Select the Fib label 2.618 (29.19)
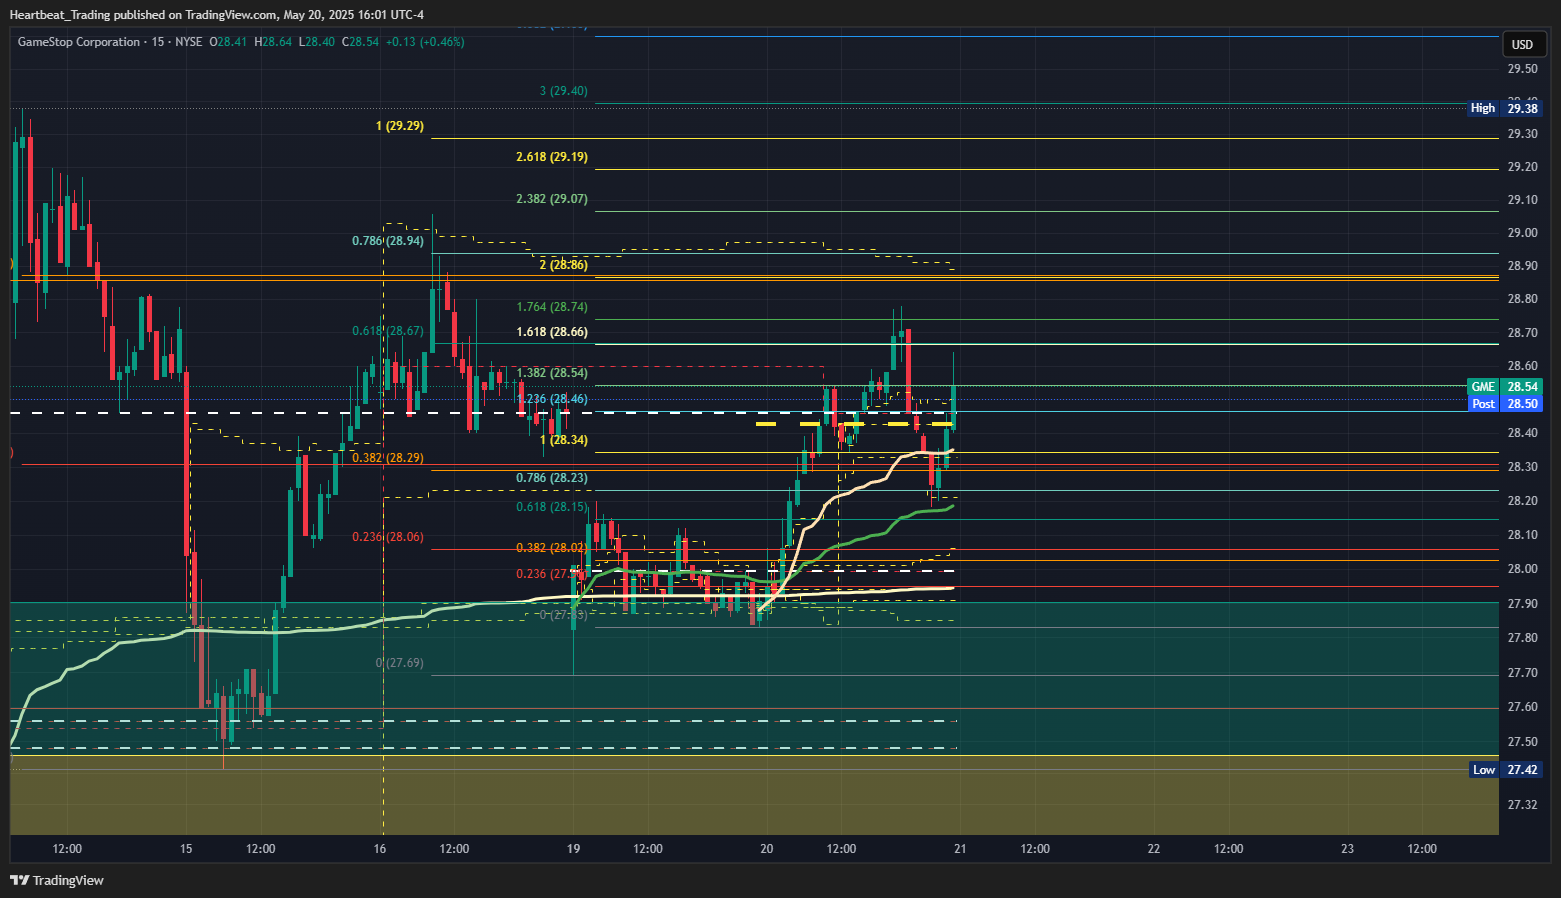1561x898 pixels. [x=552, y=157]
